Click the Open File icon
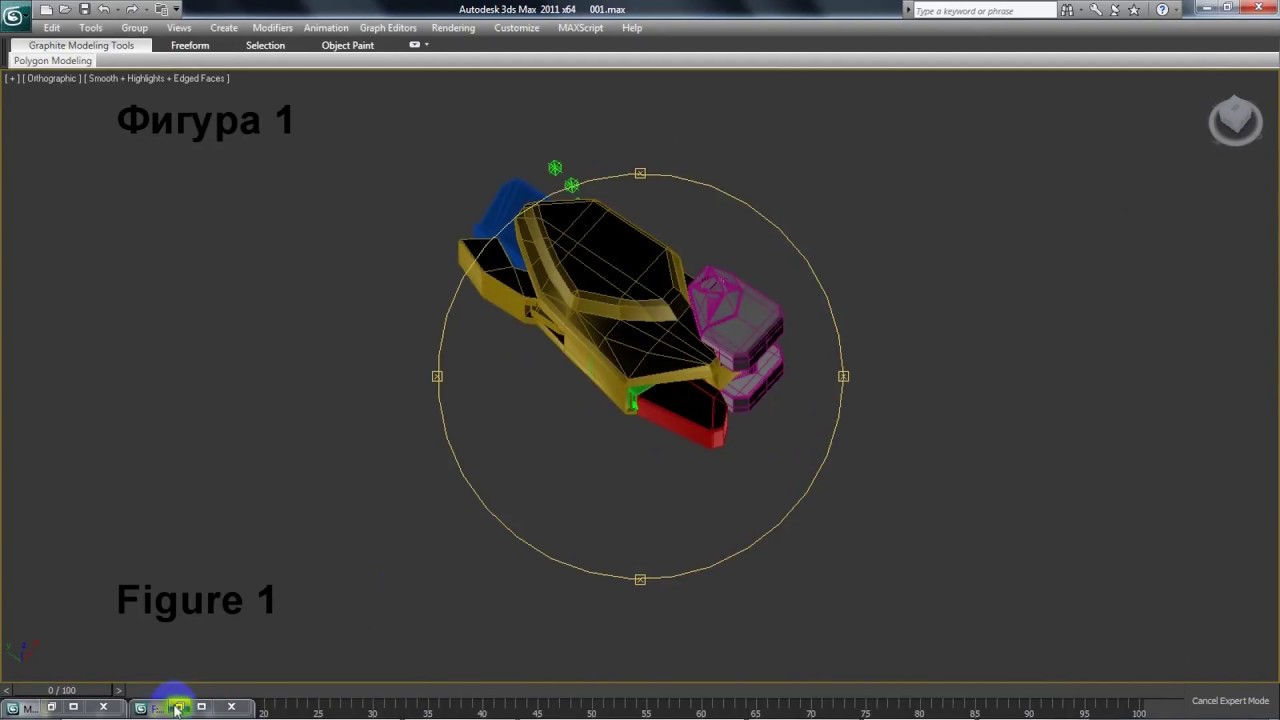The width and height of the screenshot is (1280, 720). coord(65,9)
